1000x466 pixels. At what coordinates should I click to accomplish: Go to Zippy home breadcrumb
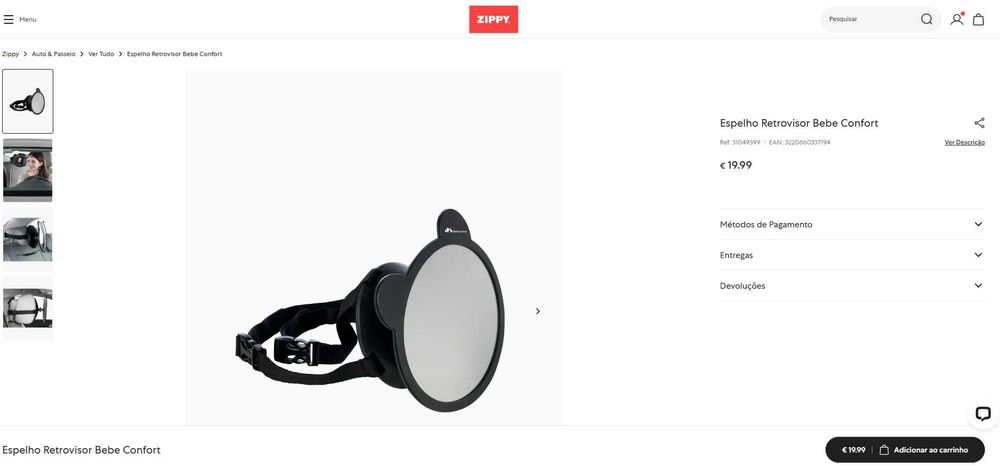10,54
